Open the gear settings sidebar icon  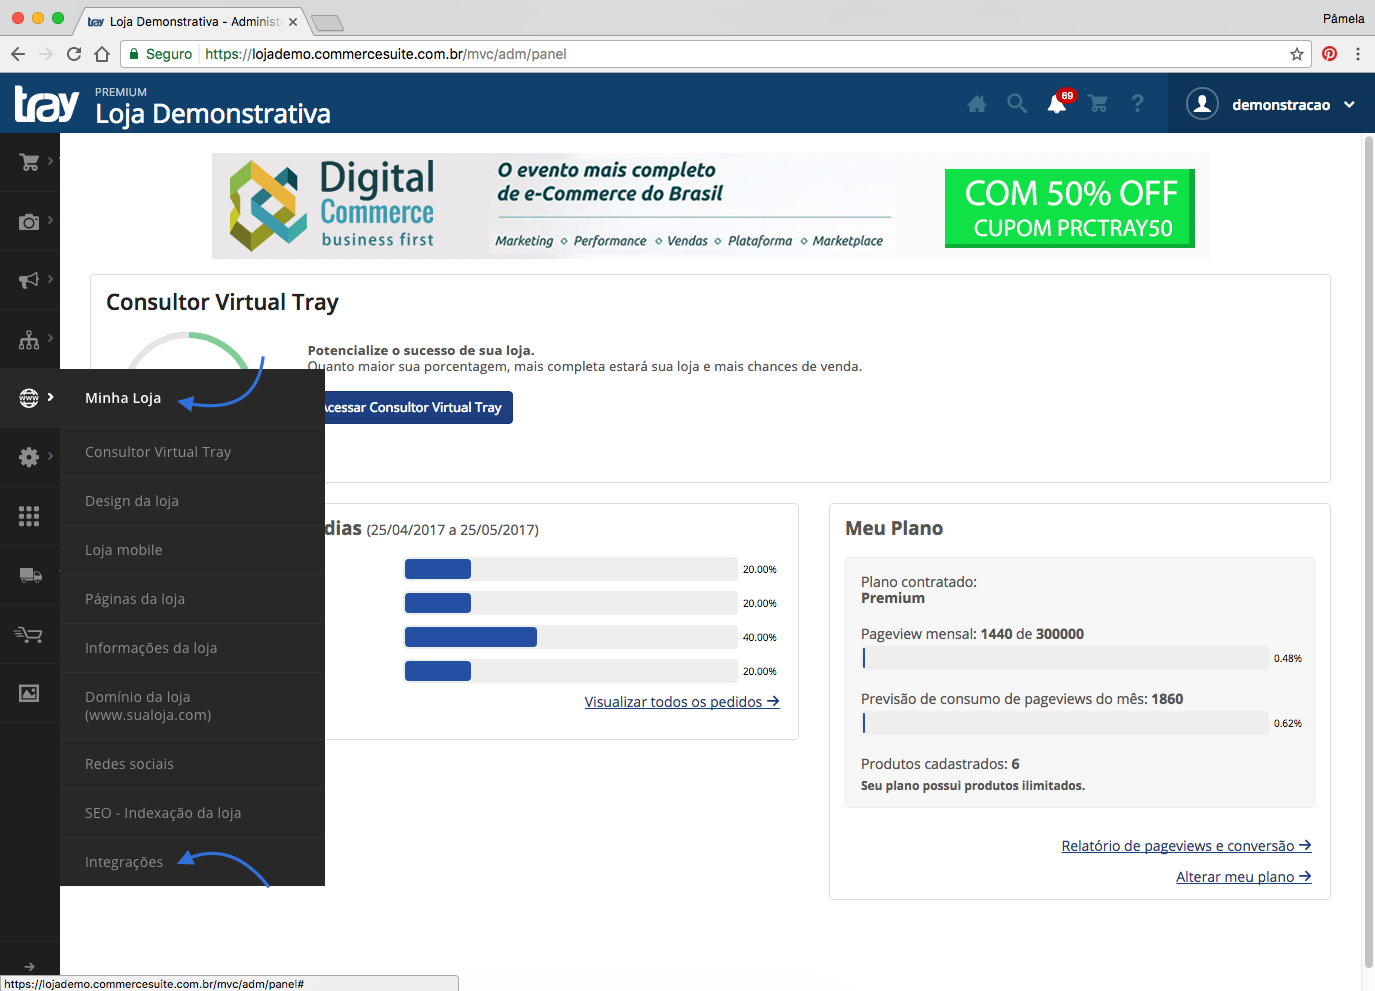(x=29, y=457)
